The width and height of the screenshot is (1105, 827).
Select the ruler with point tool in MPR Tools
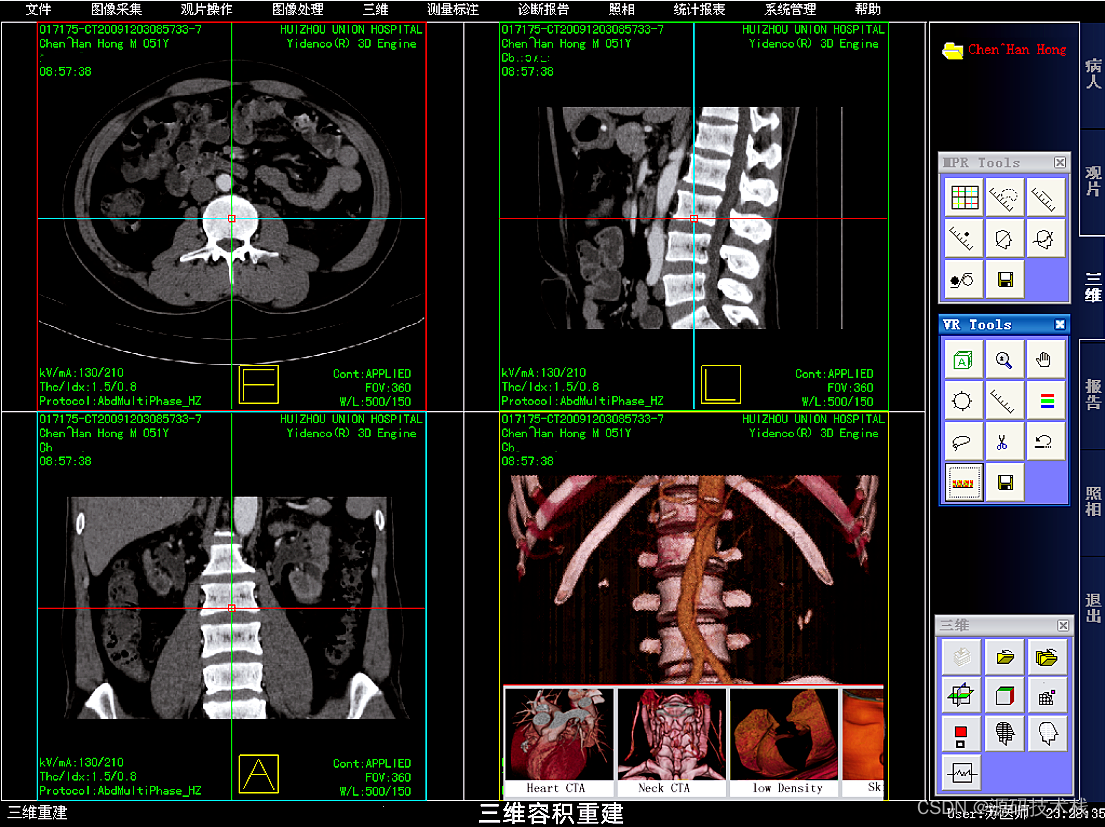point(964,239)
